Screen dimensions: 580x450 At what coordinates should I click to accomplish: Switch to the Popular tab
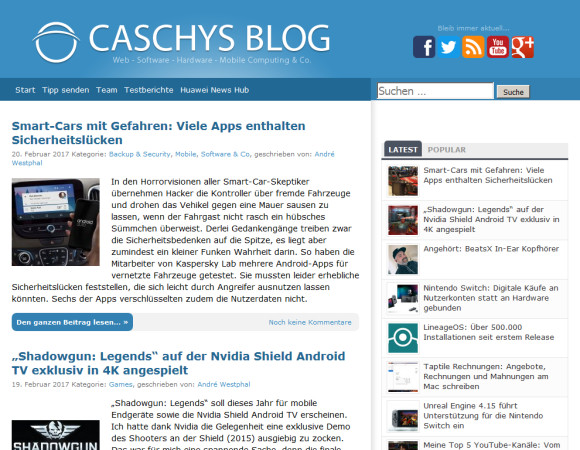[446, 150]
